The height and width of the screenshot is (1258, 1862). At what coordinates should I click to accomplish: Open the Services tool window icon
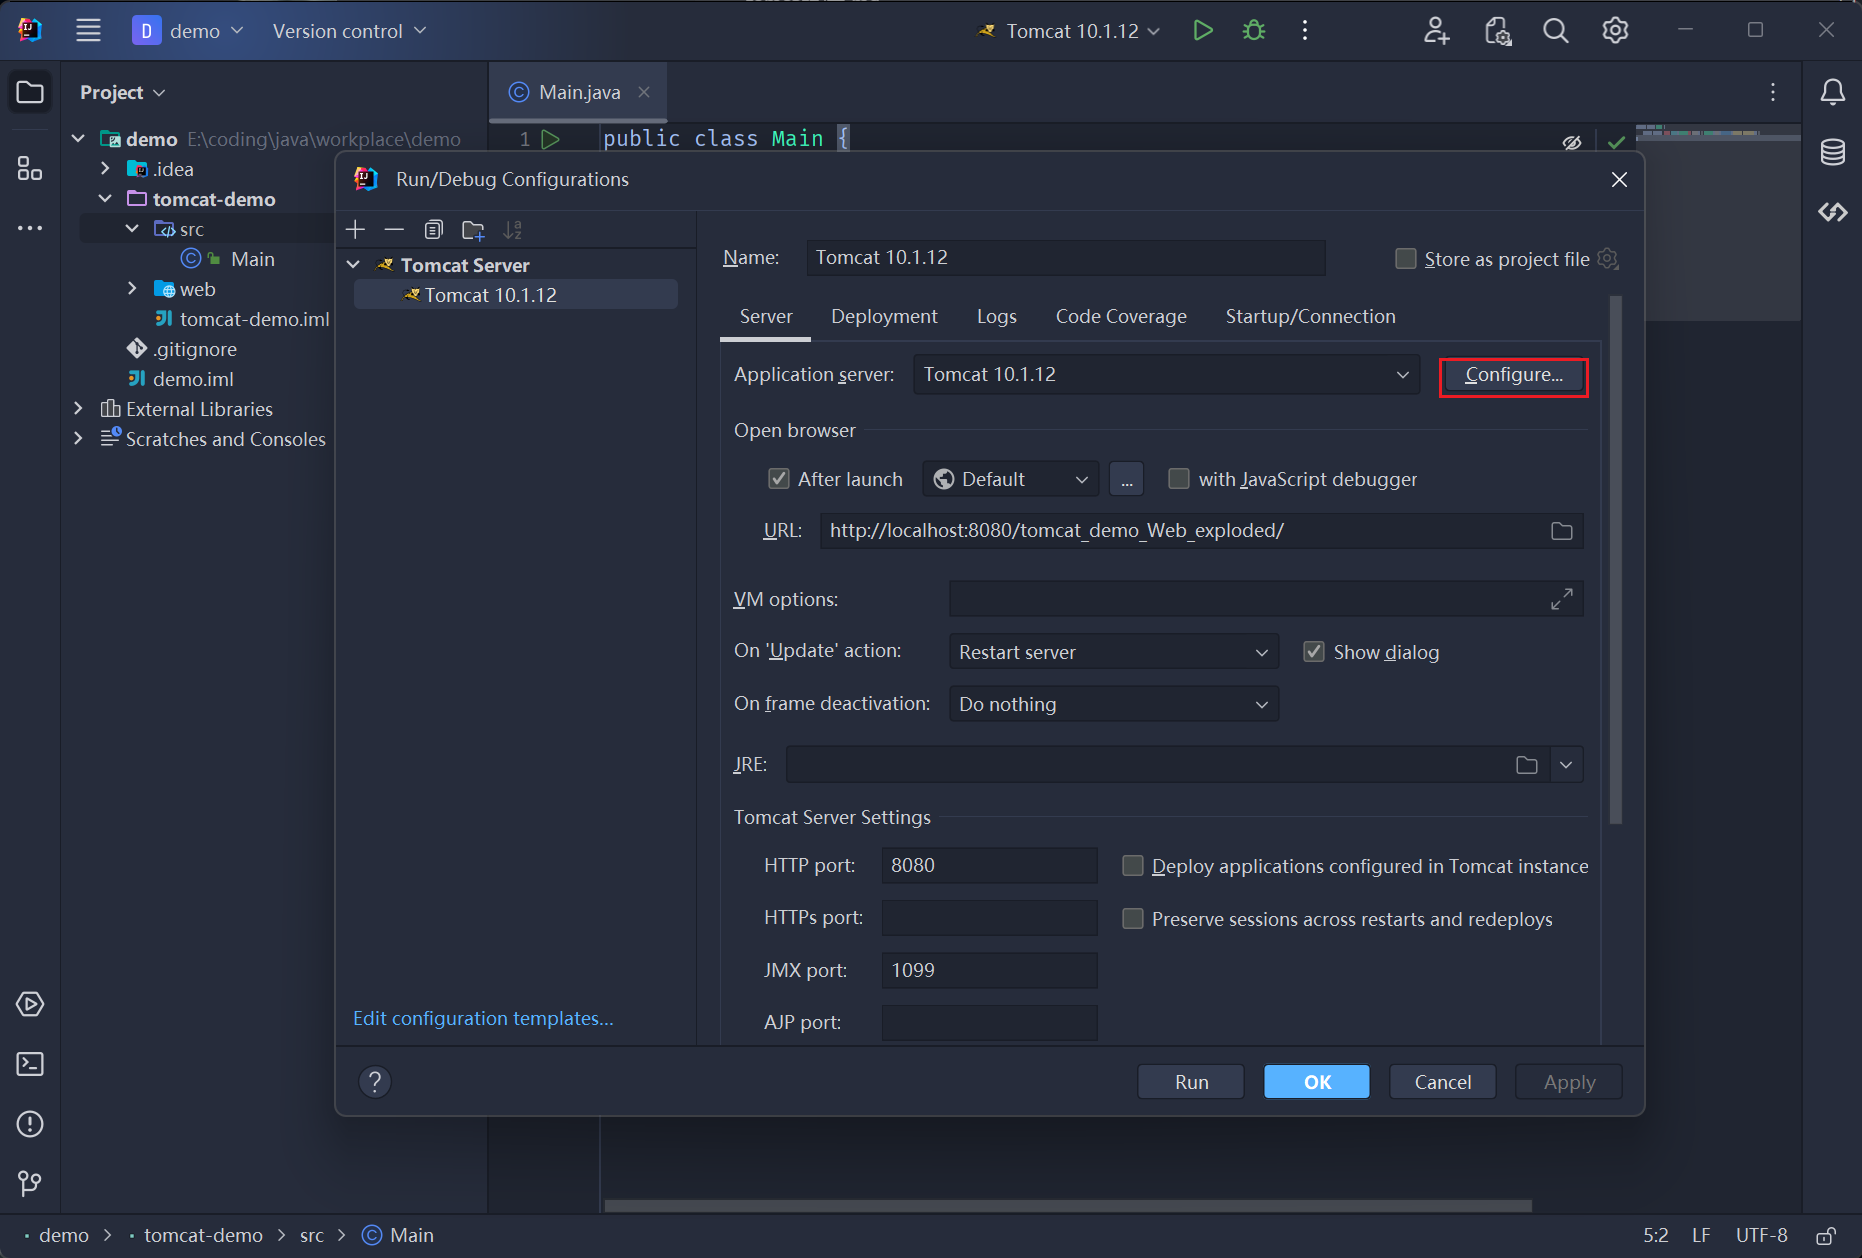(x=30, y=1004)
